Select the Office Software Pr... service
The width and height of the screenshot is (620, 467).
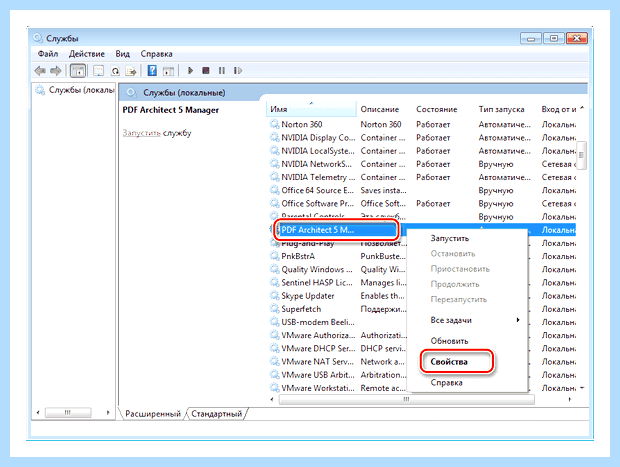pos(318,203)
